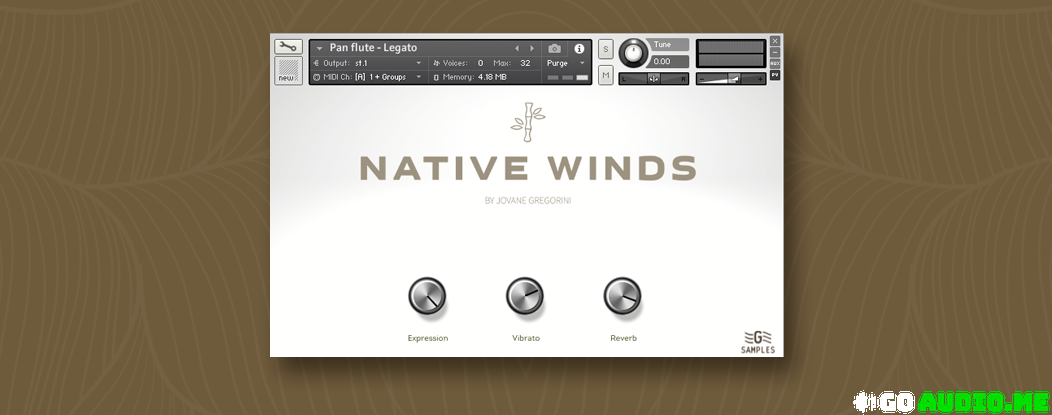Click the Output euro-style icon
The image size is (1052, 415).
click(x=316, y=63)
